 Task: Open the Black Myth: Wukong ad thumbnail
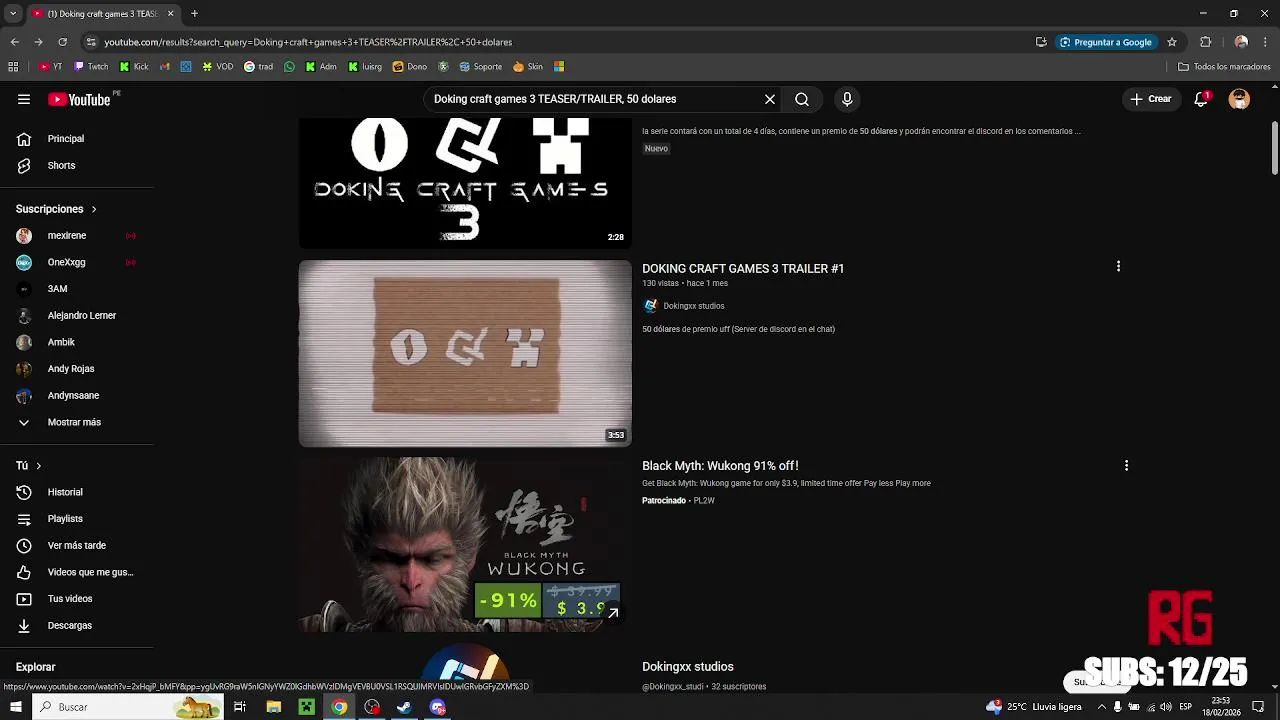[465, 544]
